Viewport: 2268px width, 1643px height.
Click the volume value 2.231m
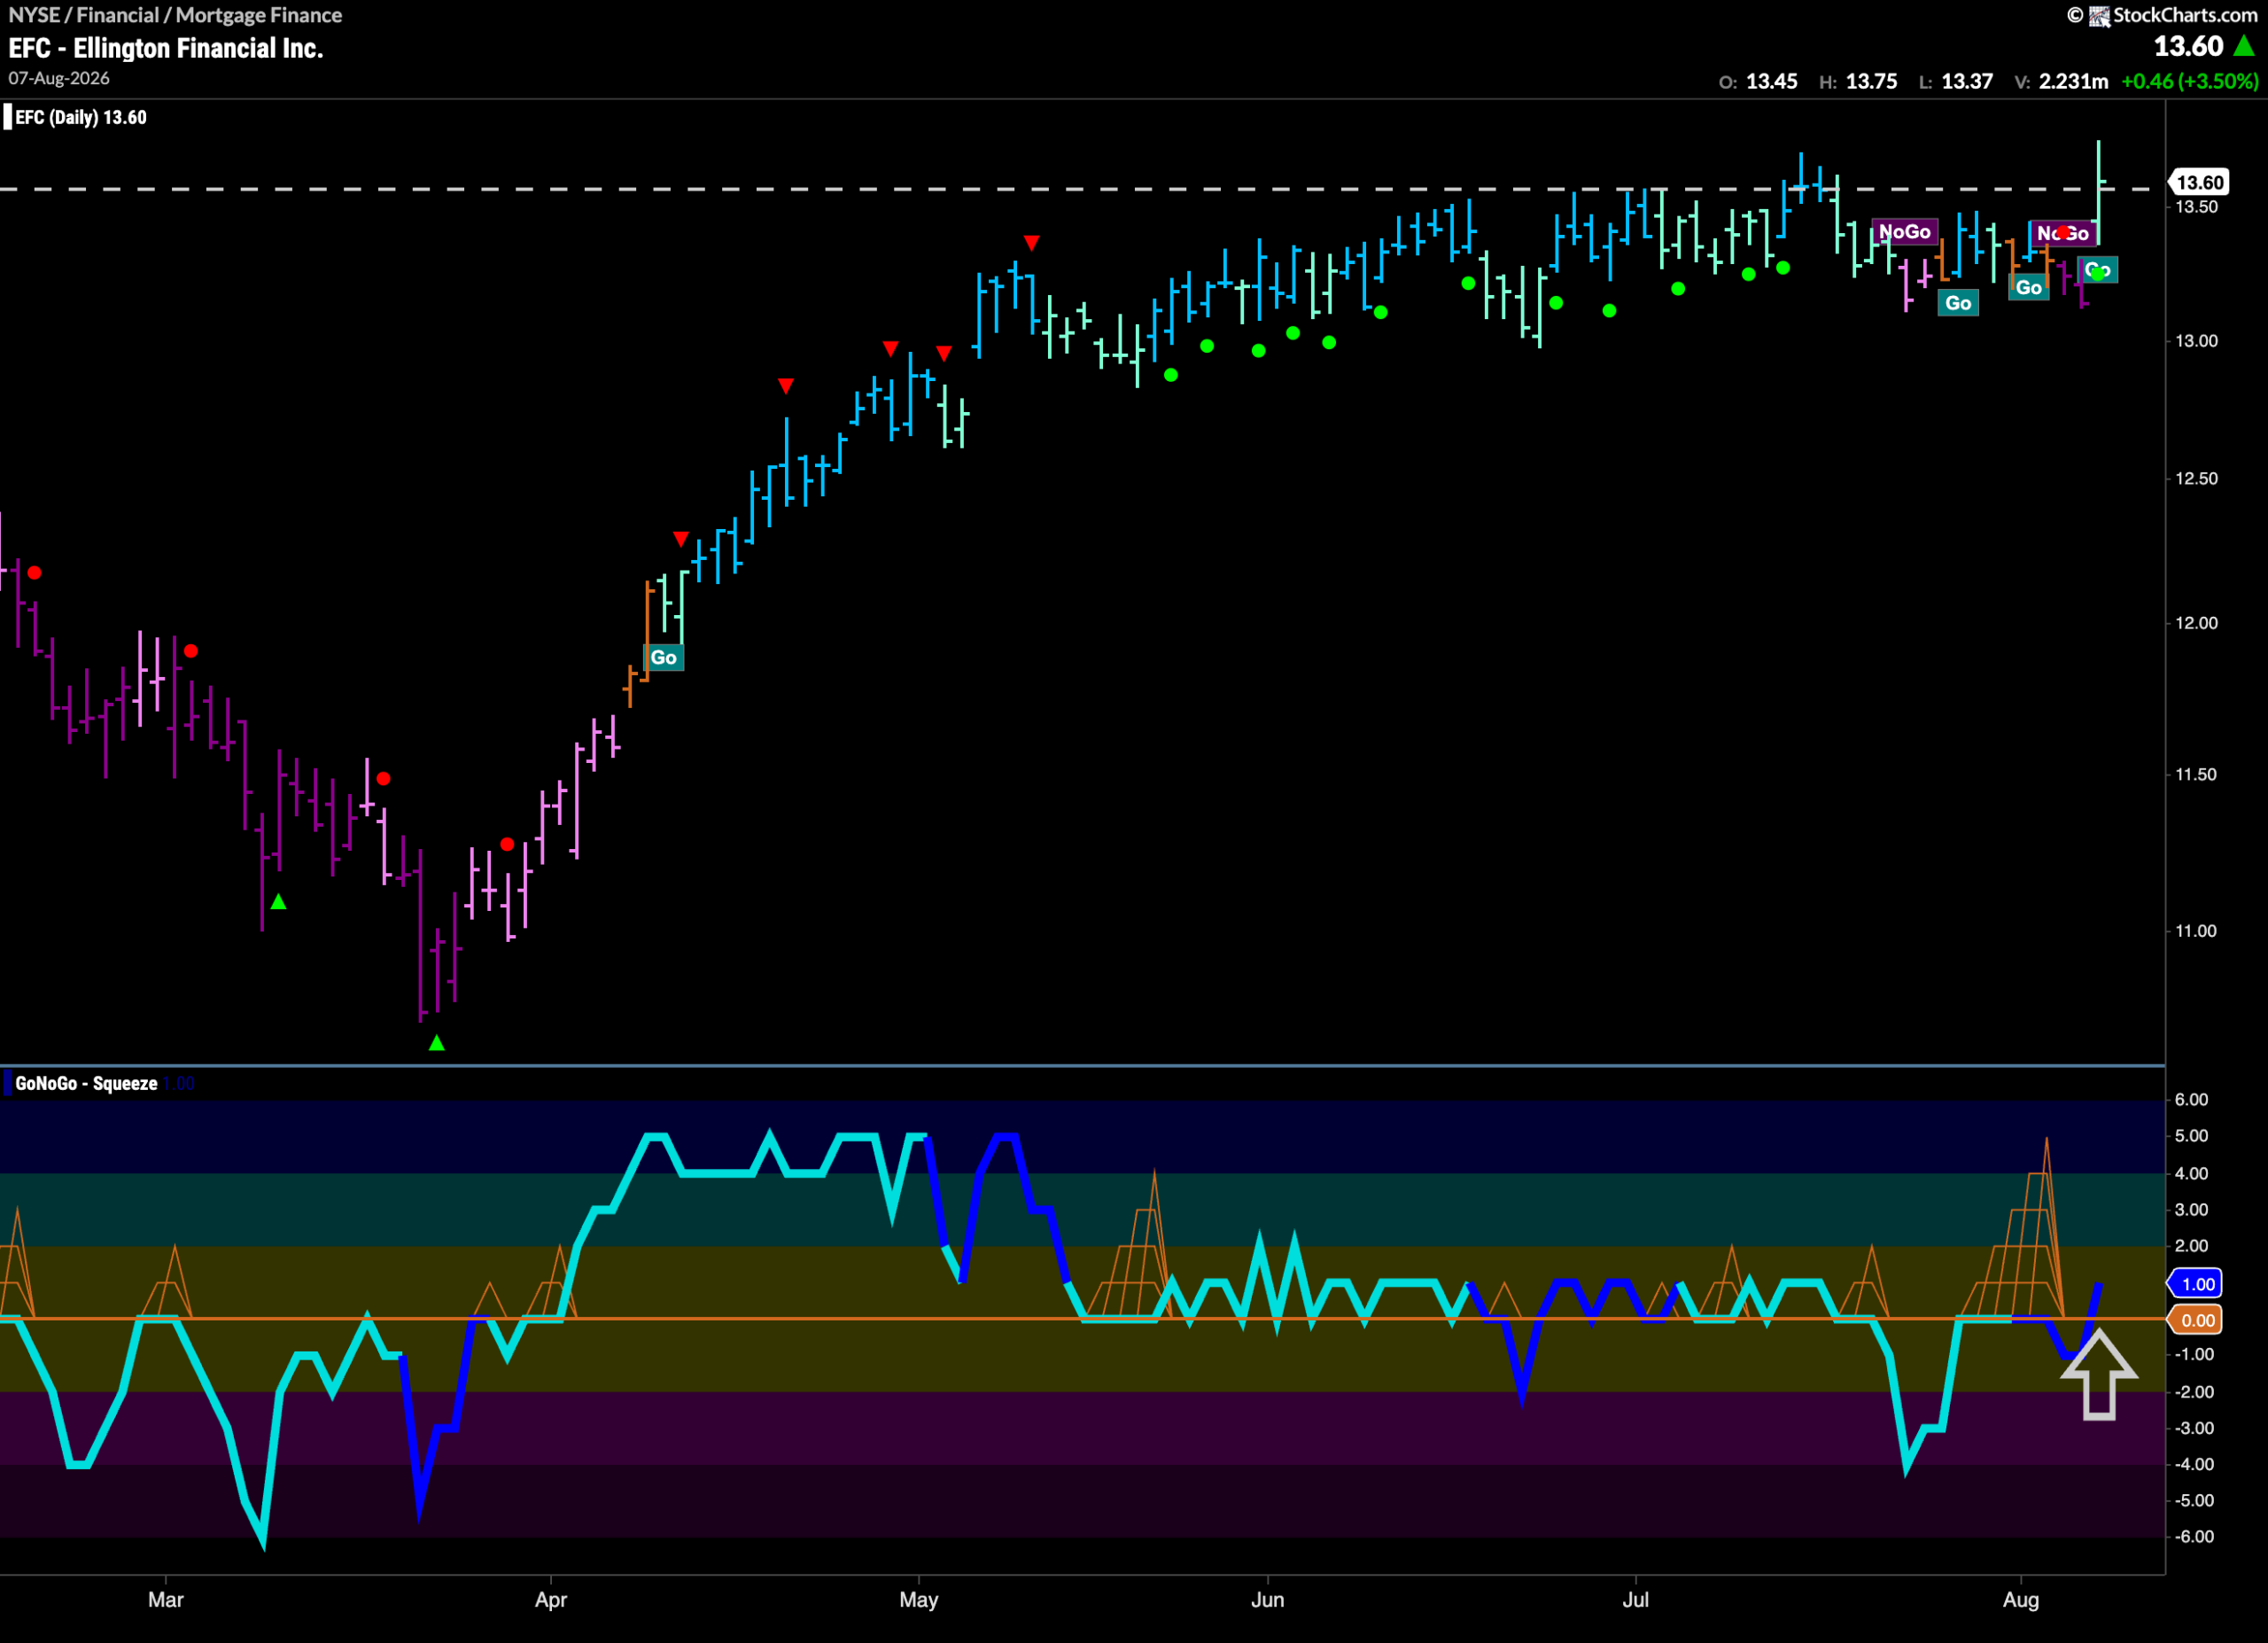(x=2073, y=81)
